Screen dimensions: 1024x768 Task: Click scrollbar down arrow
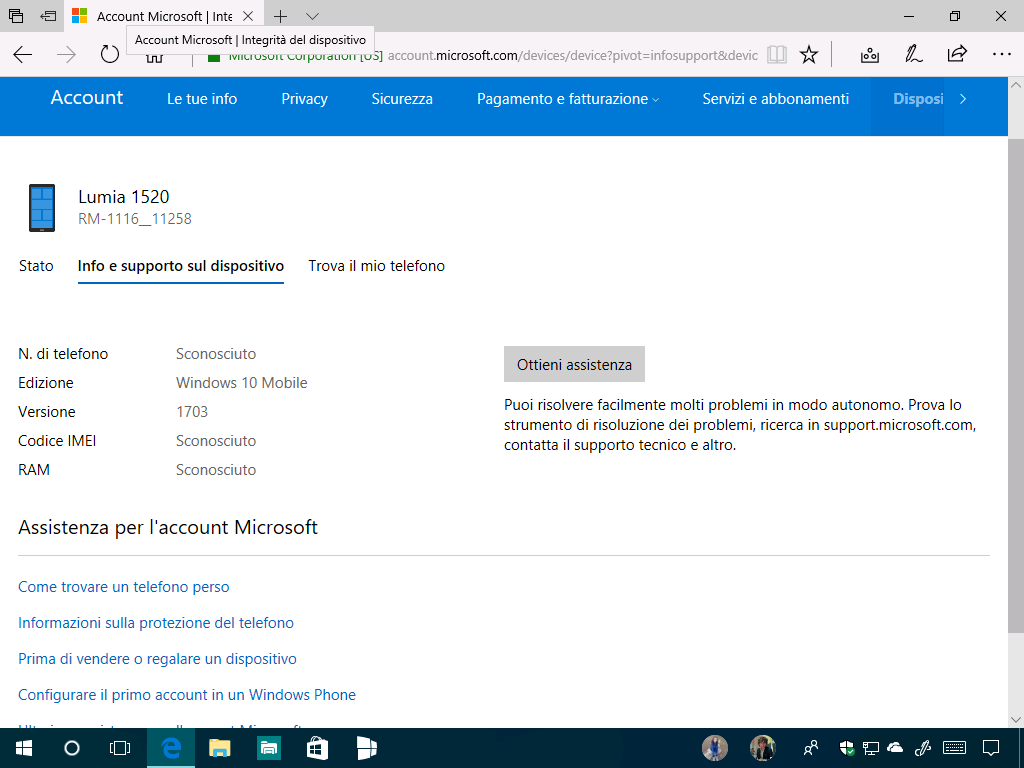1016,720
